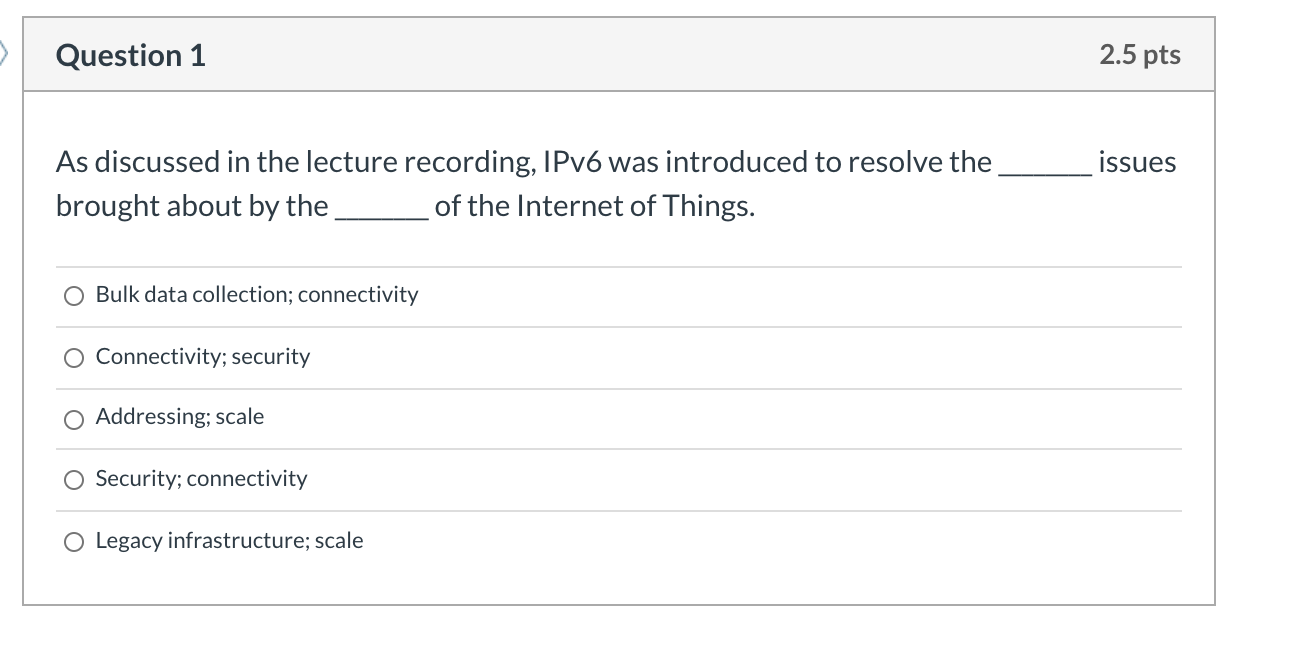This screenshot has height=654, width=1290.
Task: Click the '2.5 pts' point value label
Action: (1139, 55)
